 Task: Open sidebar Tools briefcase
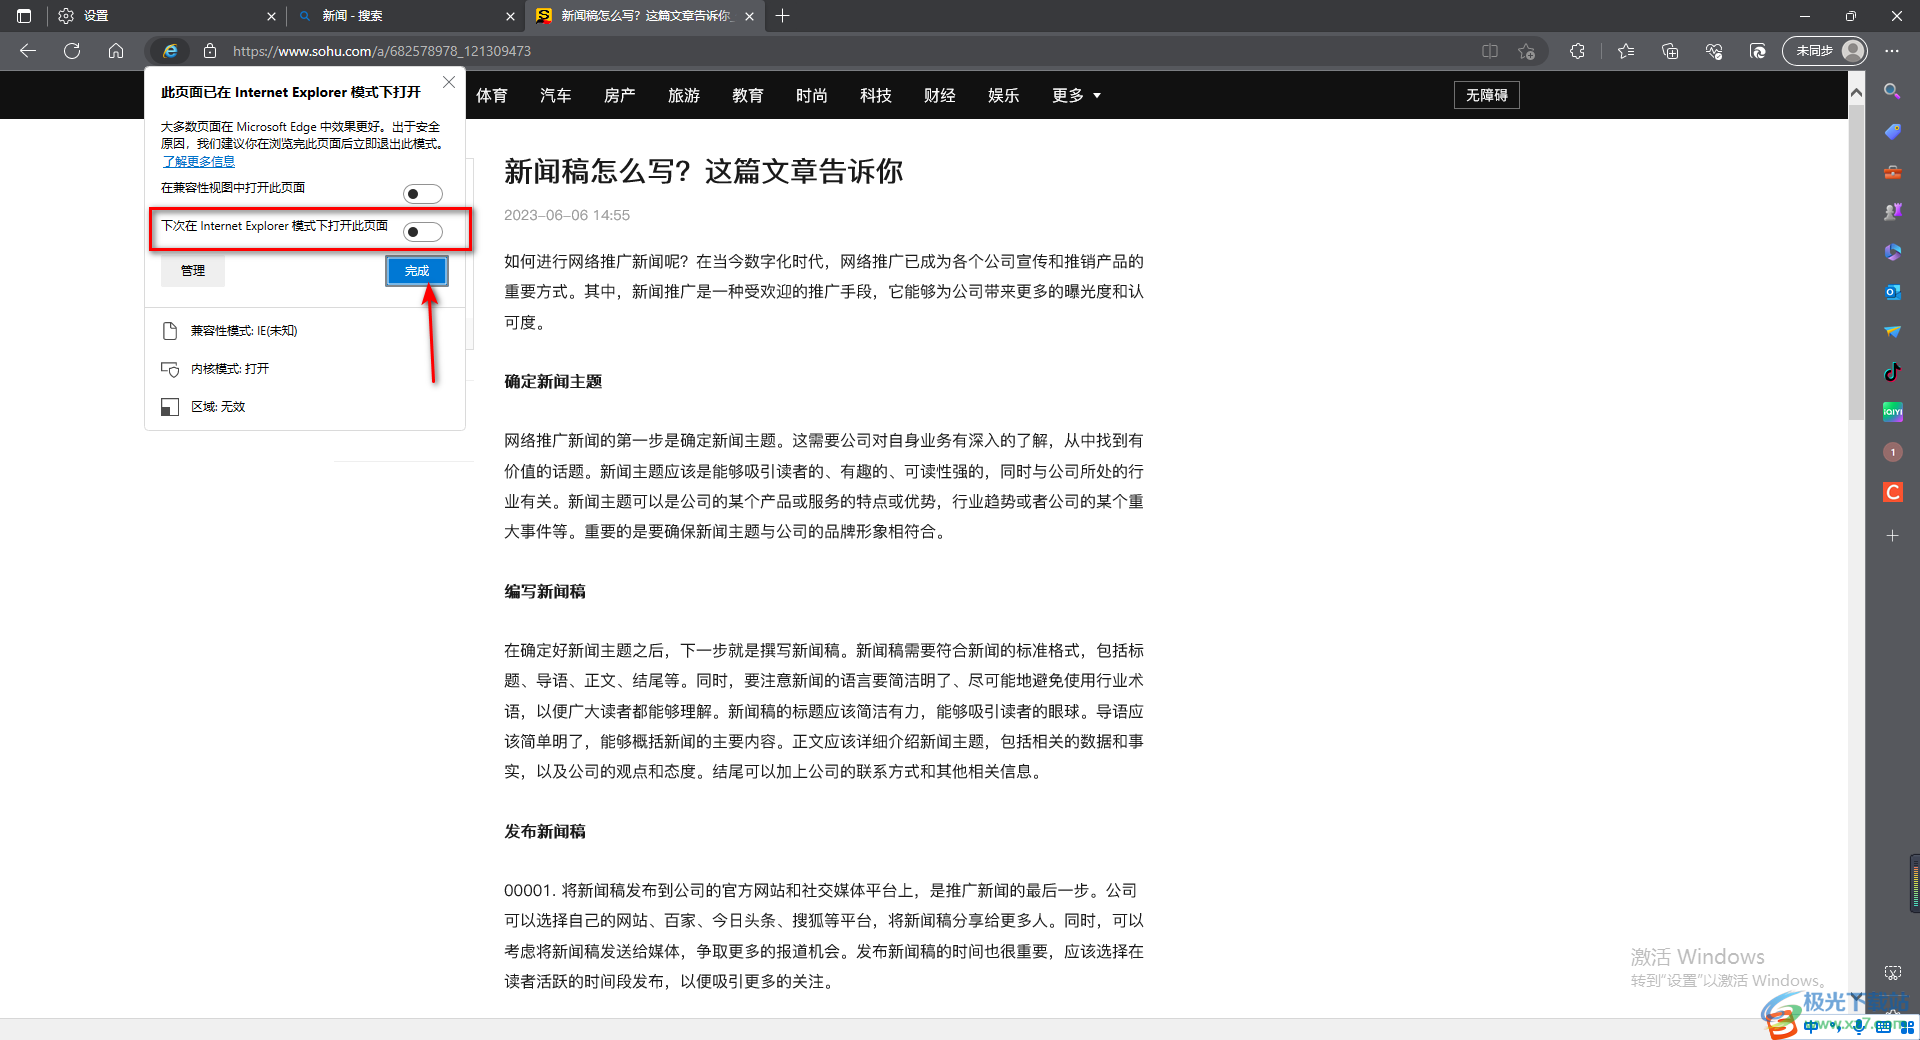1892,172
